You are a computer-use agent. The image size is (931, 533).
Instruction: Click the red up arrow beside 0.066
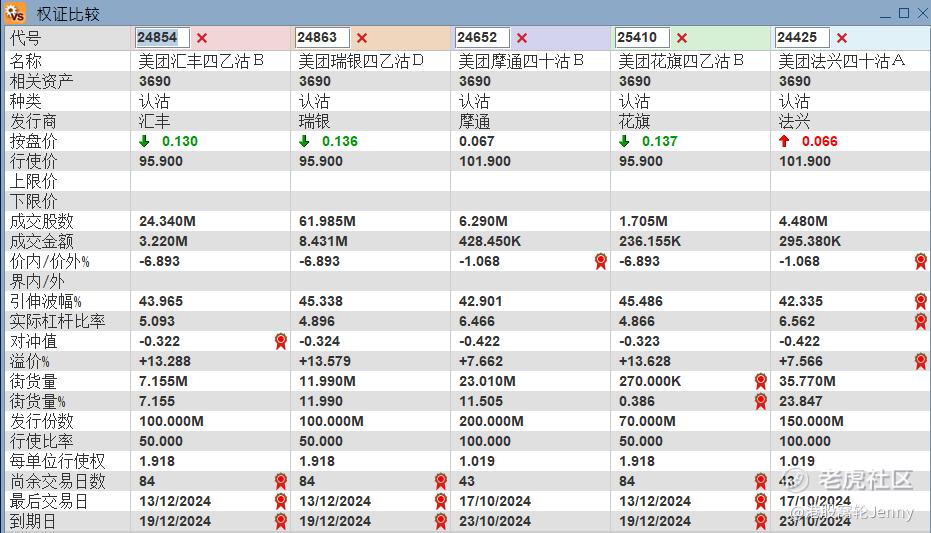point(784,141)
